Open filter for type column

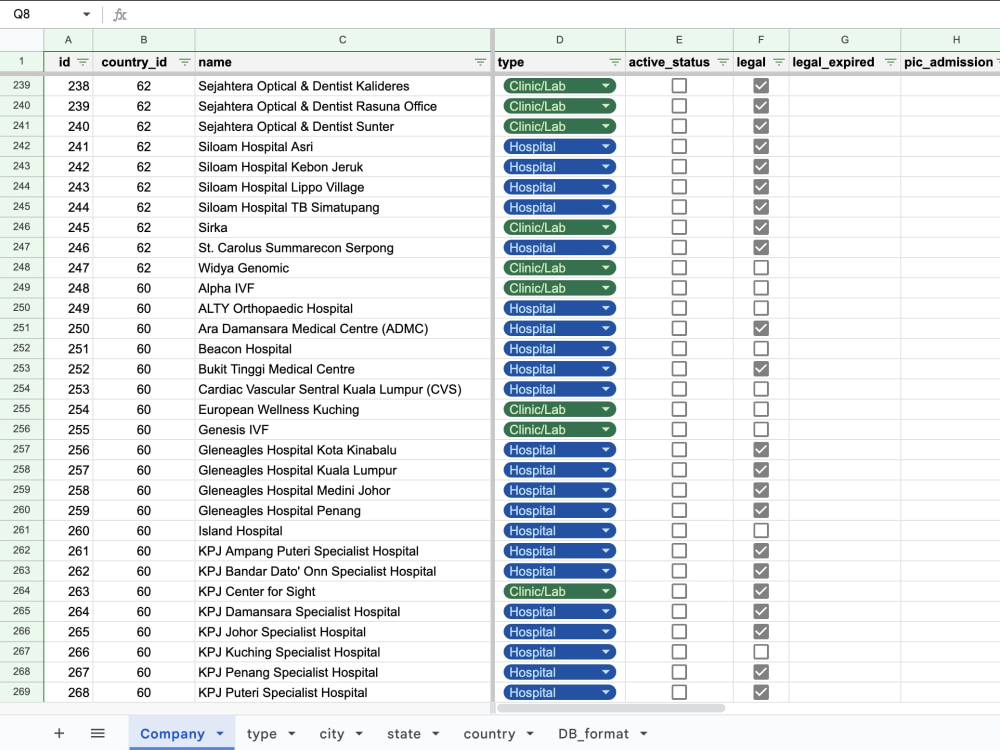[615, 62]
